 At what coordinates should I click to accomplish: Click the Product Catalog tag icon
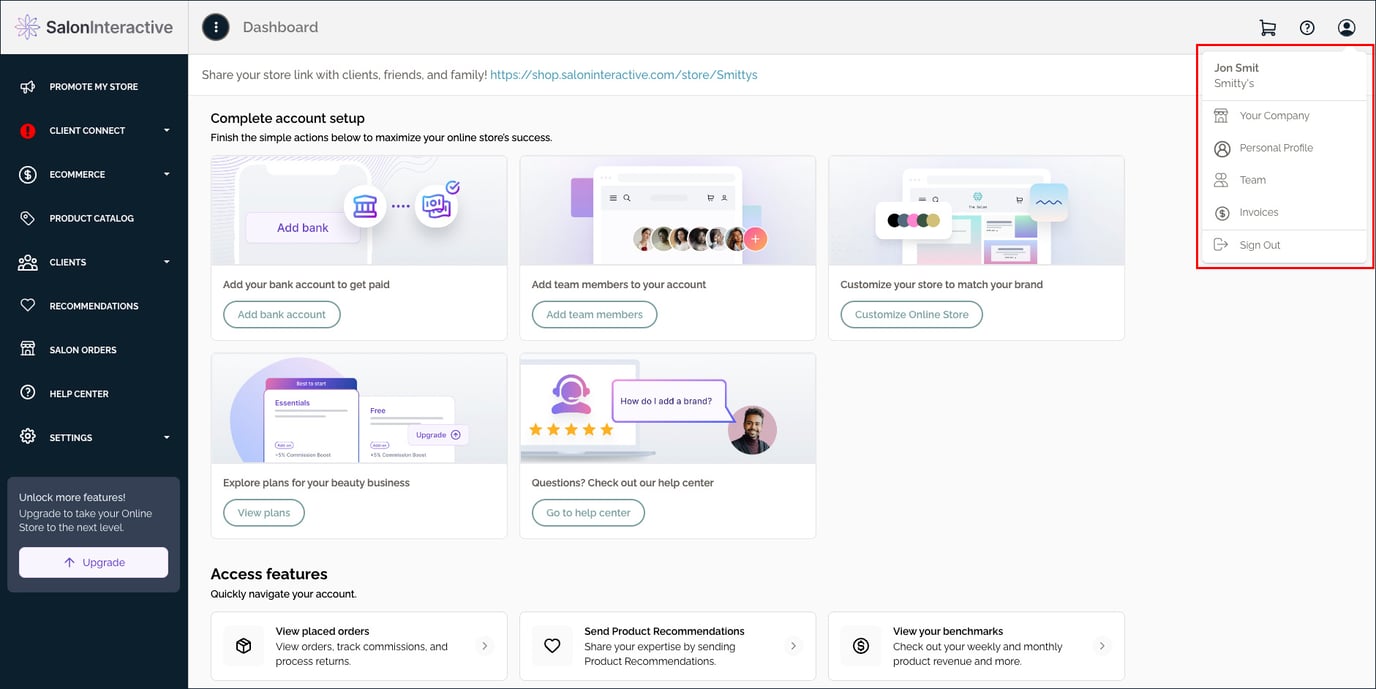28,218
